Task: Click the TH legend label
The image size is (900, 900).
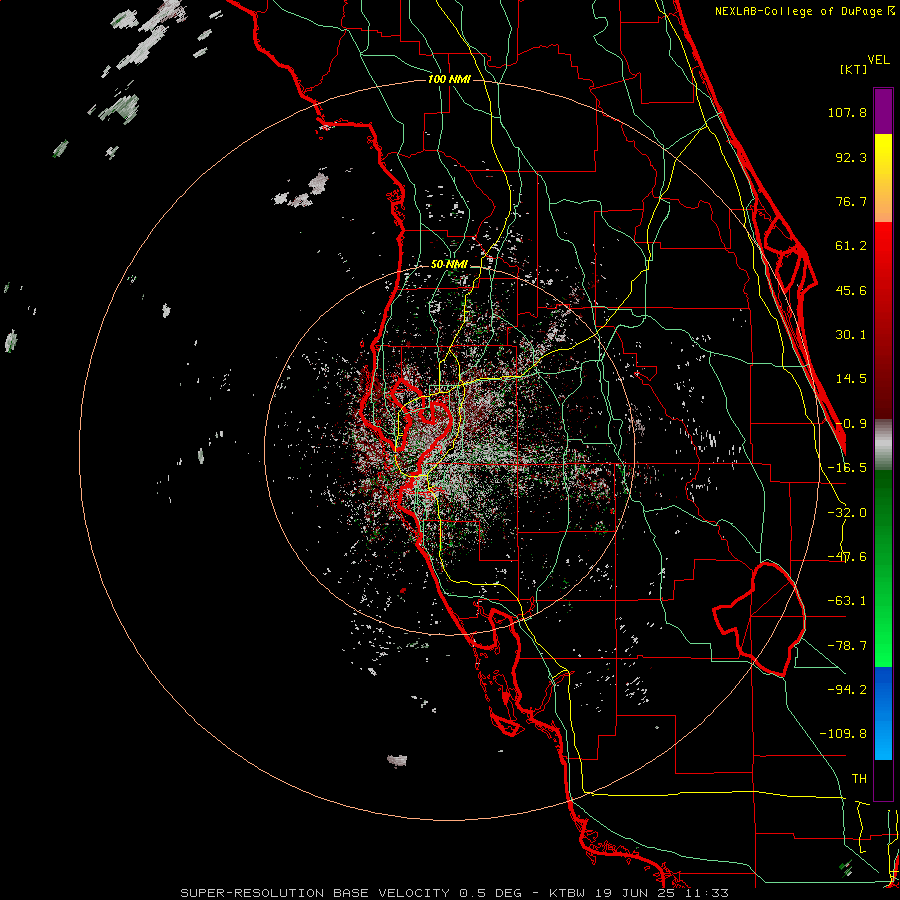Action: point(859,778)
